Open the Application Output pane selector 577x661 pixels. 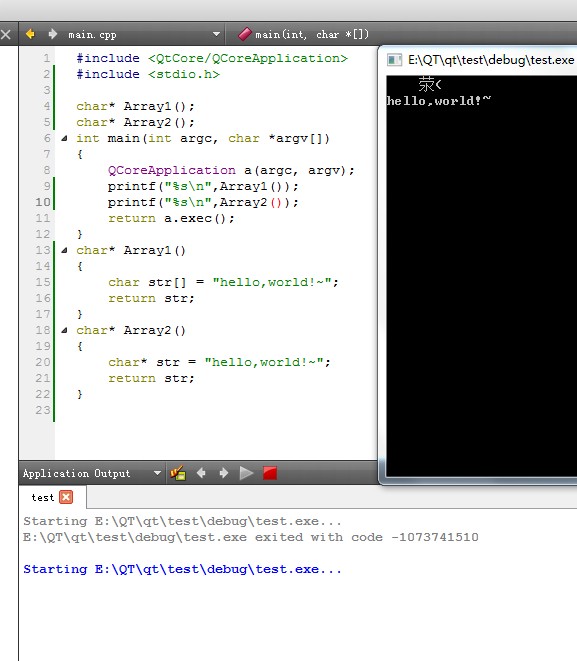(x=157, y=473)
